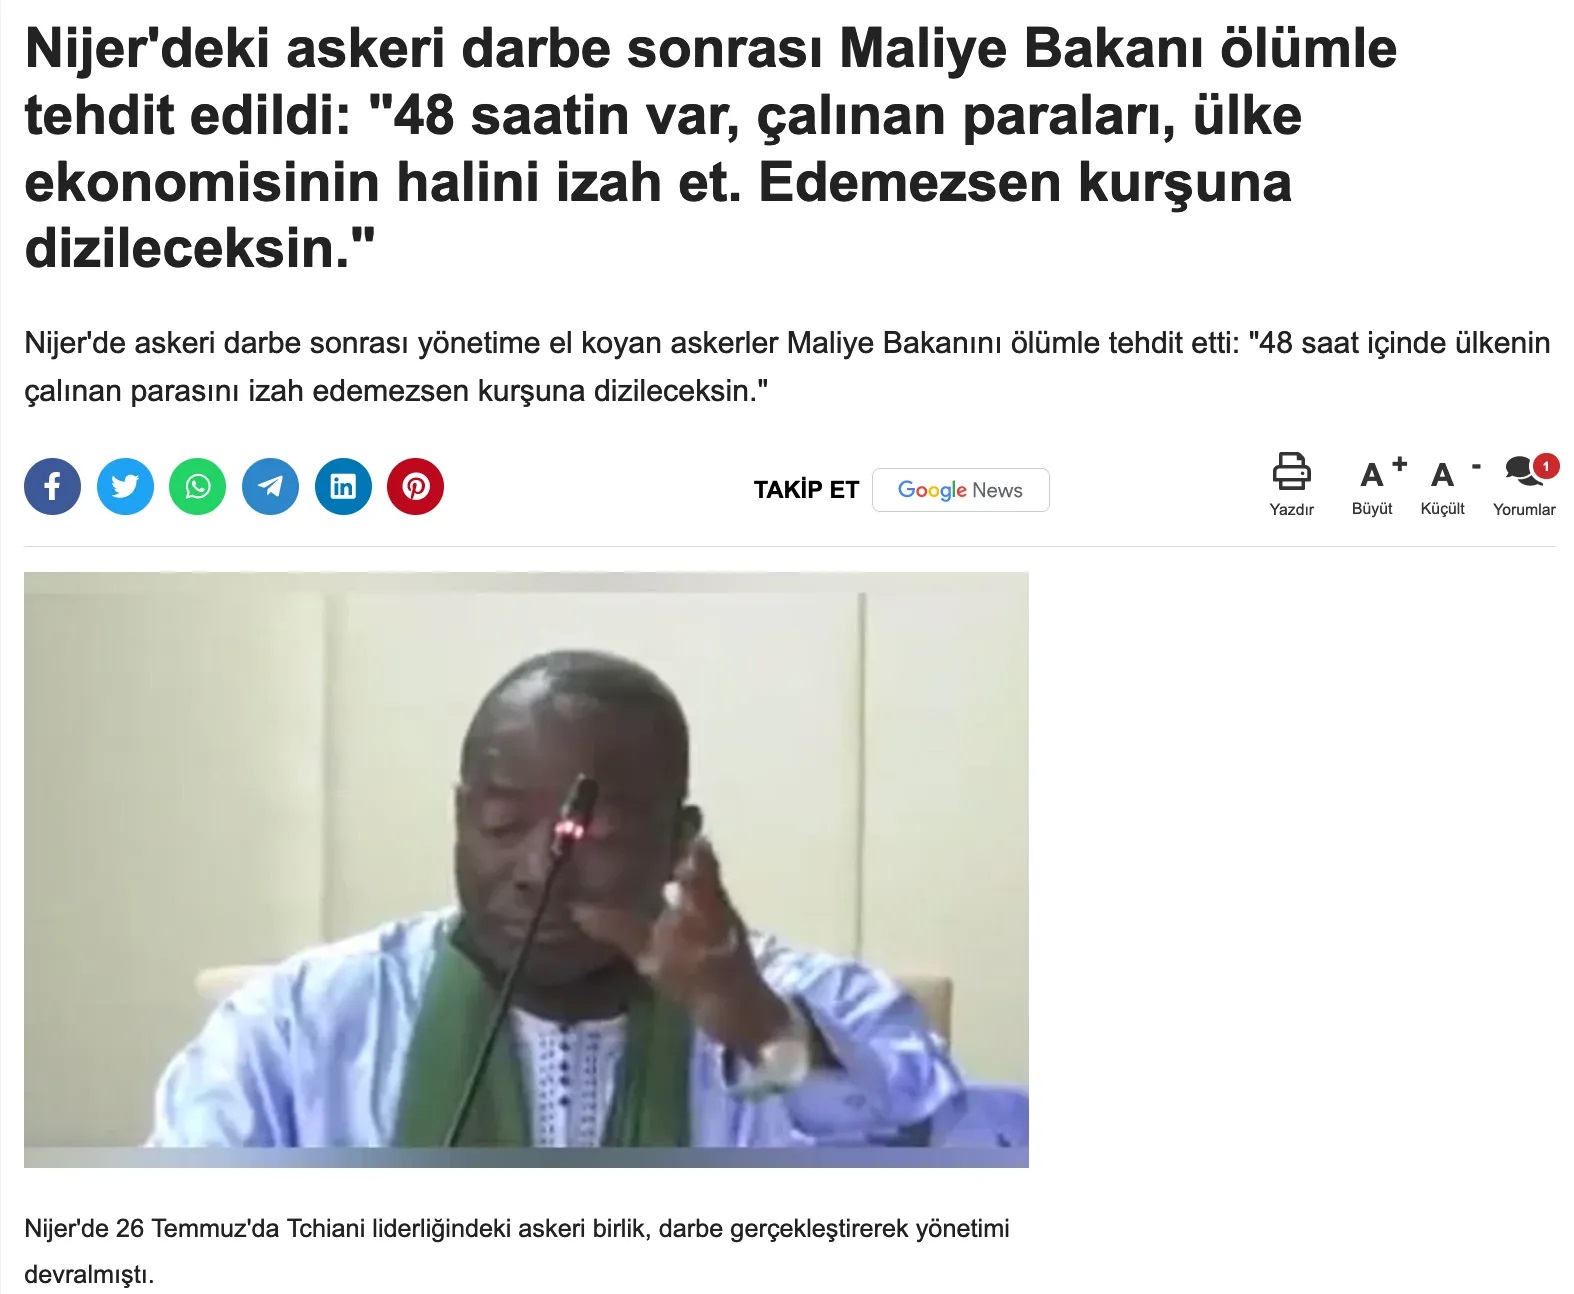Send the article through WhatsApp
The image size is (1574, 1294).
[198, 487]
